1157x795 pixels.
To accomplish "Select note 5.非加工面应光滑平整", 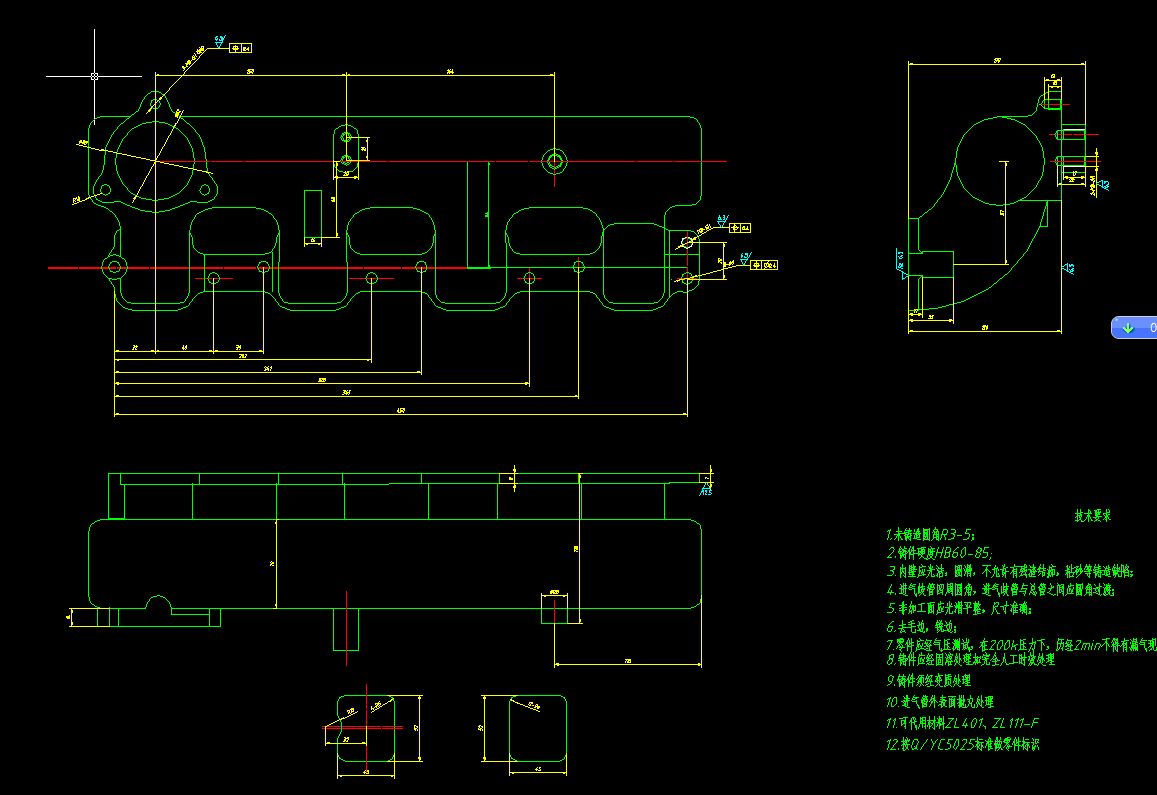I will (x=959, y=608).
